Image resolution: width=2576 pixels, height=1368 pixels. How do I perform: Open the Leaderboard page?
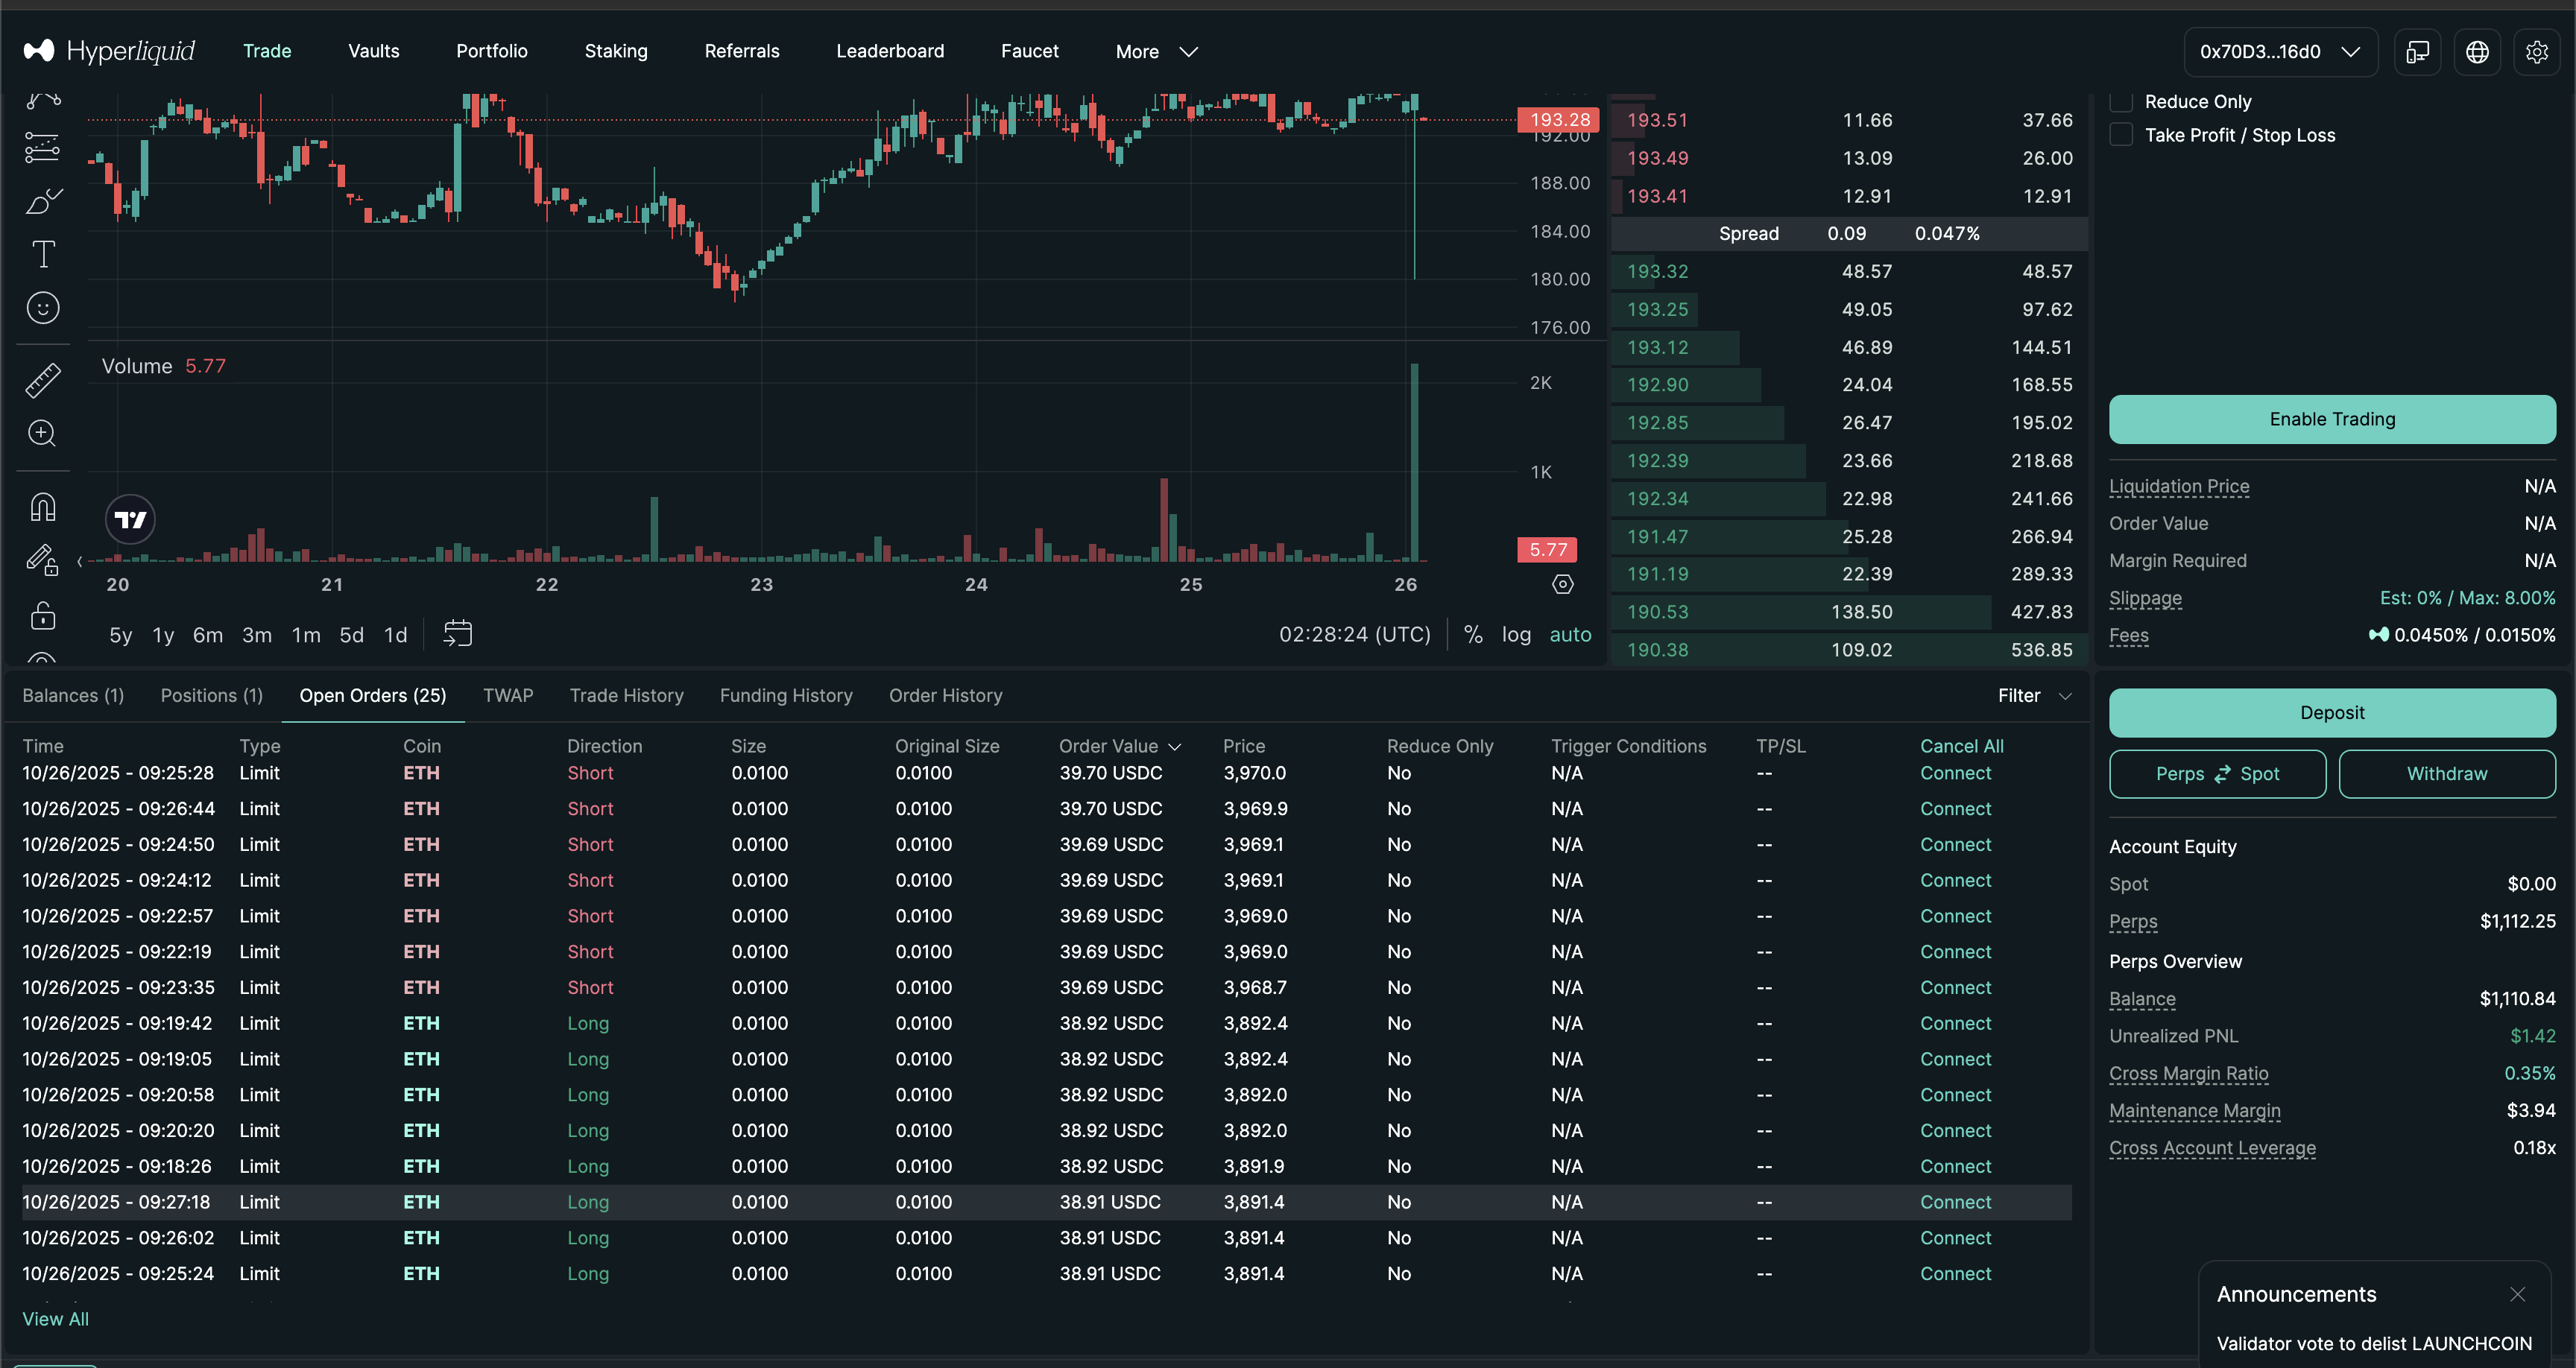890,51
